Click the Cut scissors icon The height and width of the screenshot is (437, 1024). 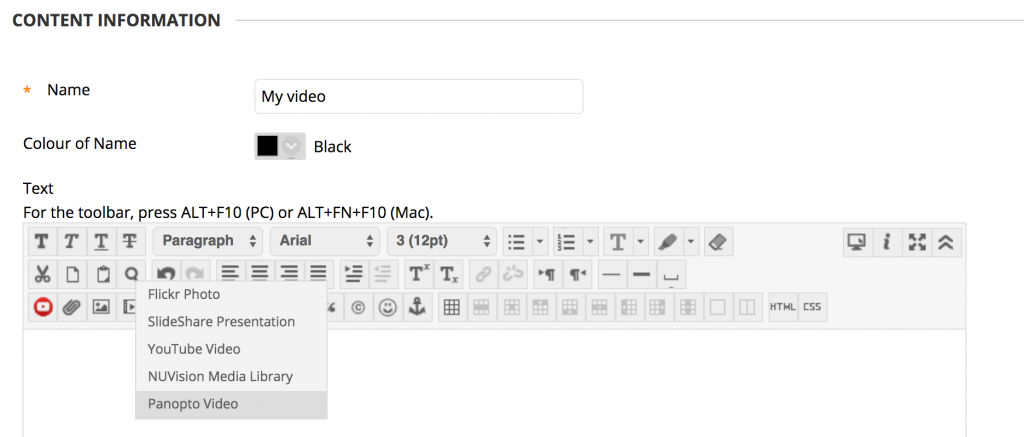tap(42, 274)
